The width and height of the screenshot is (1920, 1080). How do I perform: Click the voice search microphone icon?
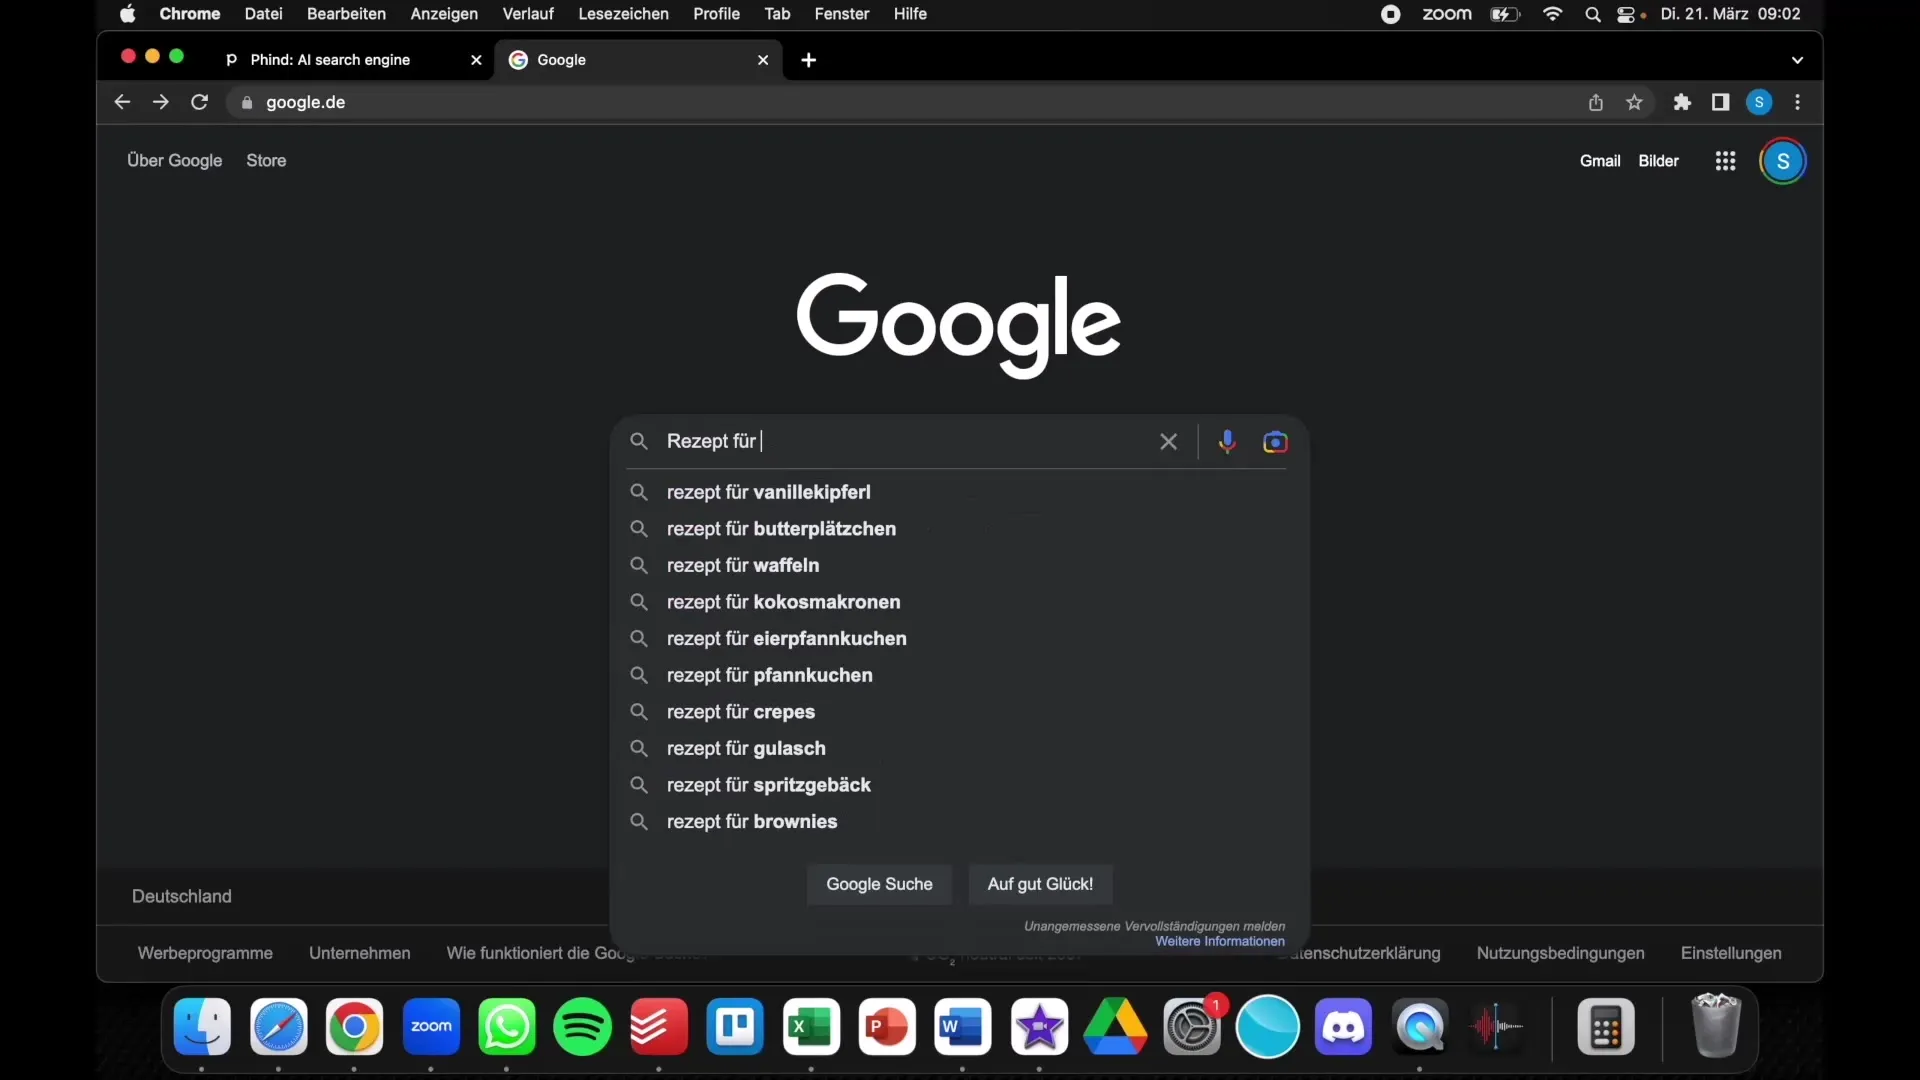click(1227, 441)
